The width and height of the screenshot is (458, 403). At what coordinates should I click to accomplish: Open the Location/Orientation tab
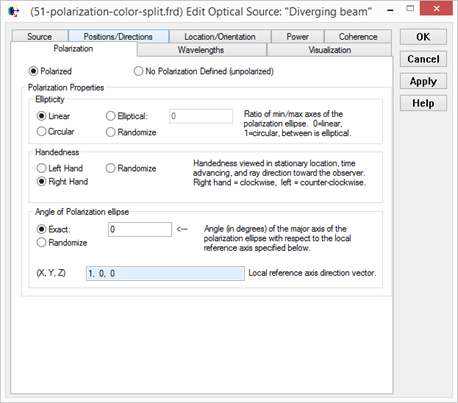[x=220, y=36]
